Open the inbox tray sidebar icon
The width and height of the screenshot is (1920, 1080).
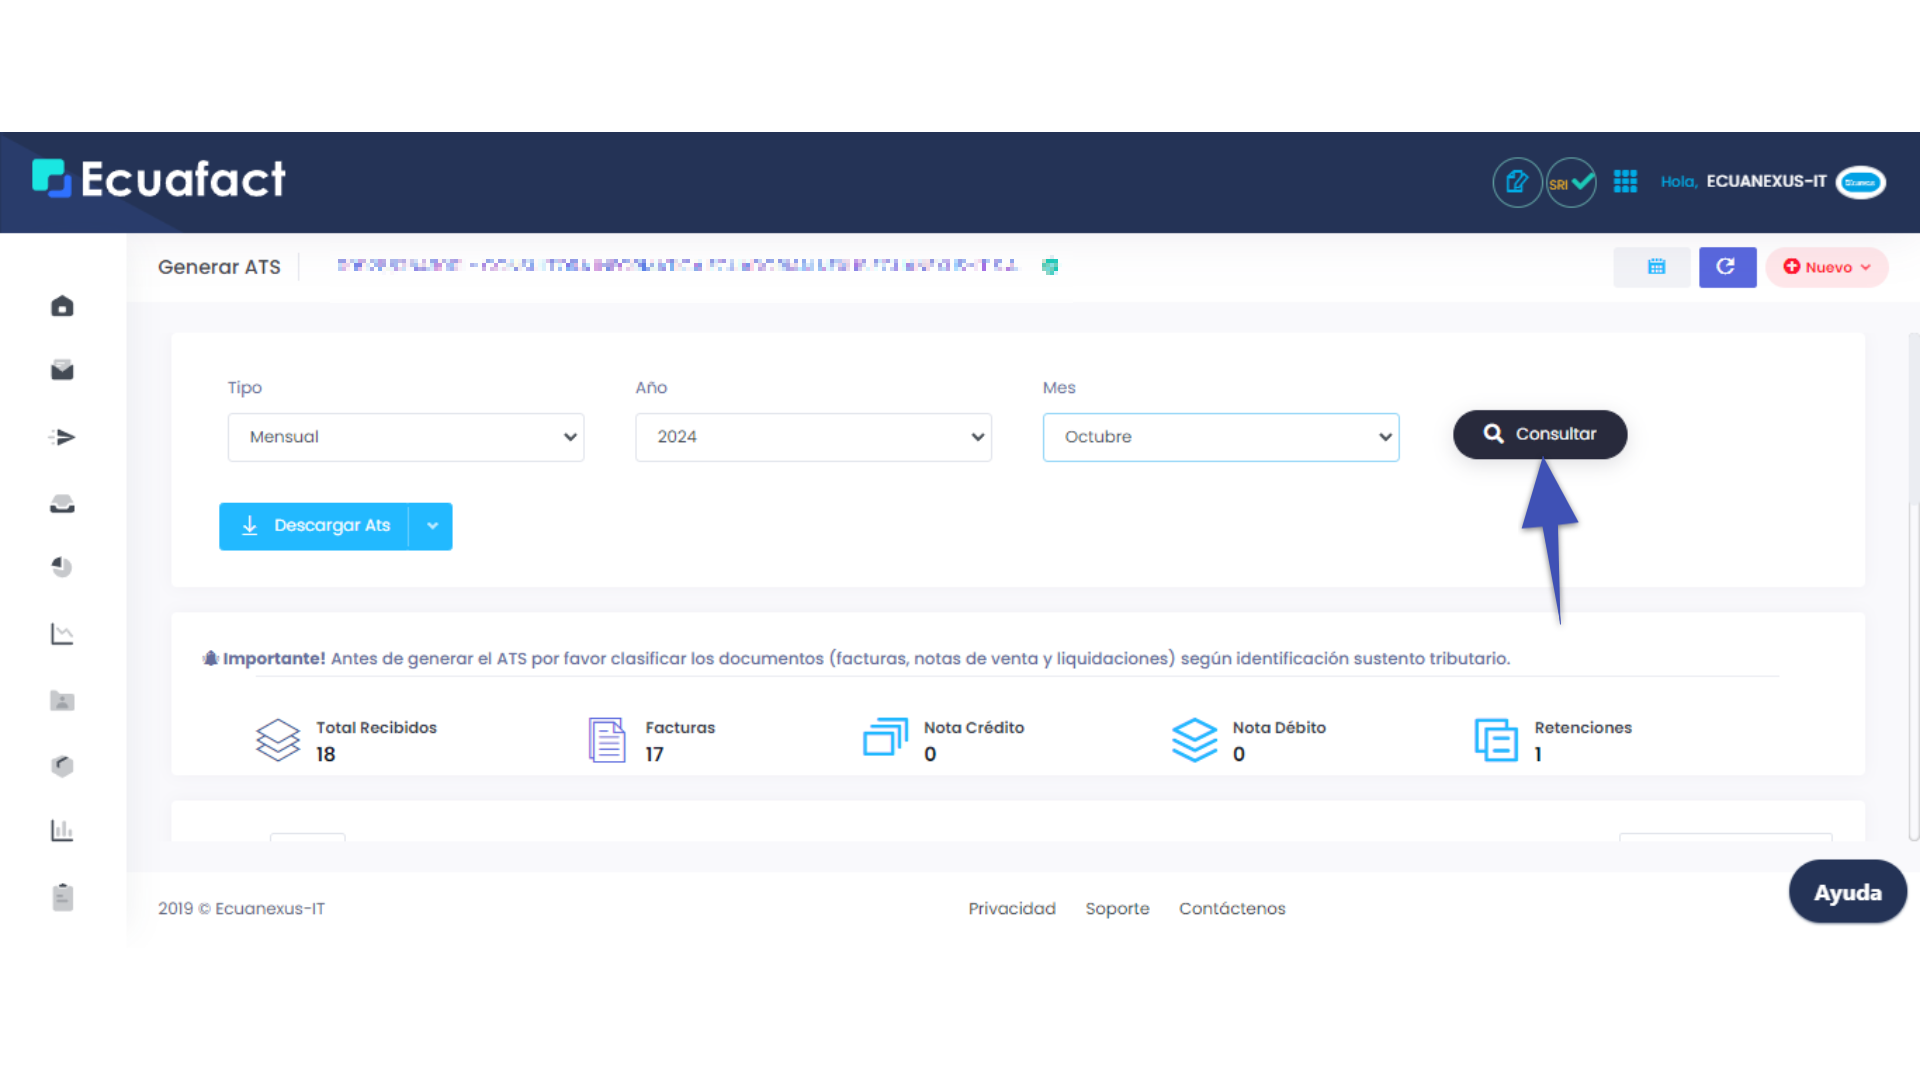tap(62, 504)
